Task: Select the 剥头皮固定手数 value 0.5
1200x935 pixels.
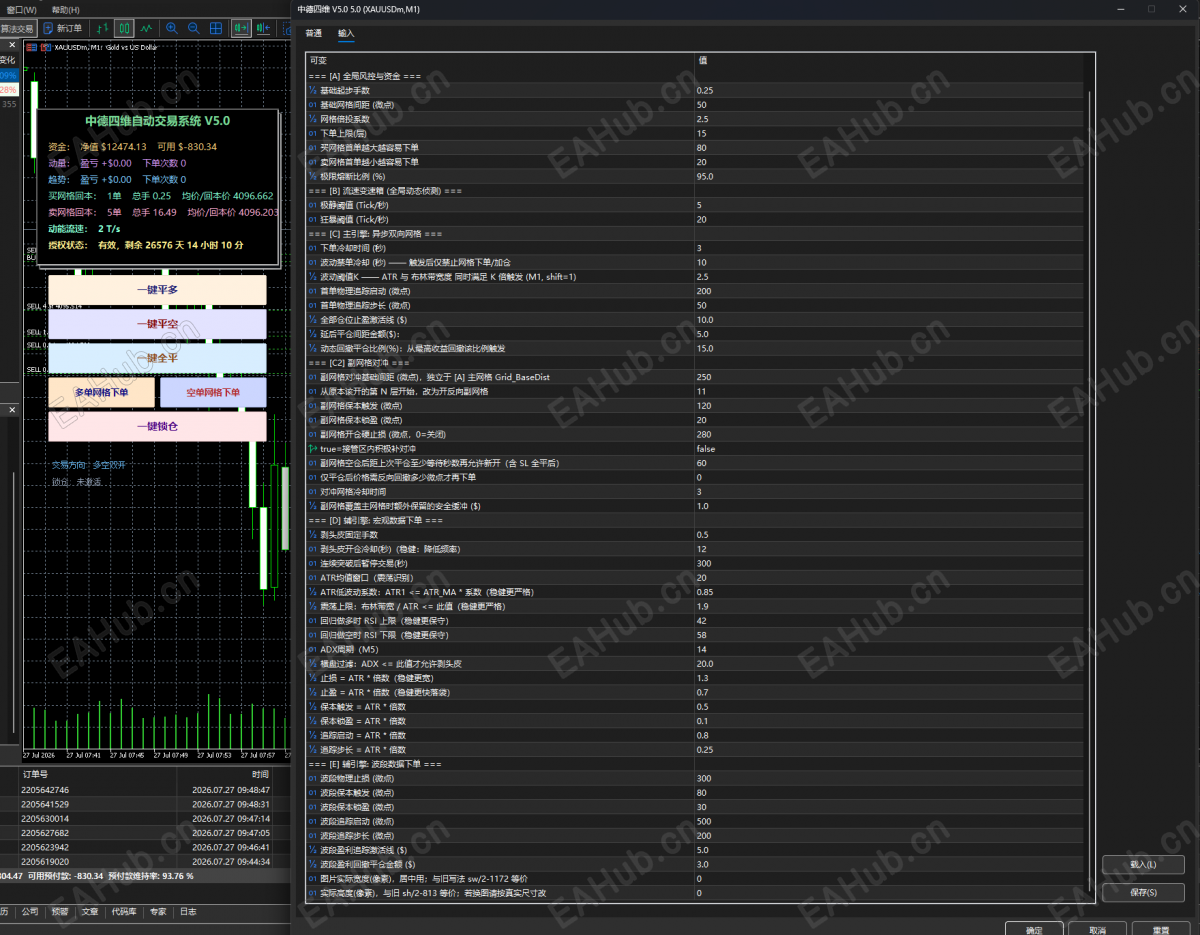Action: [x=888, y=535]
